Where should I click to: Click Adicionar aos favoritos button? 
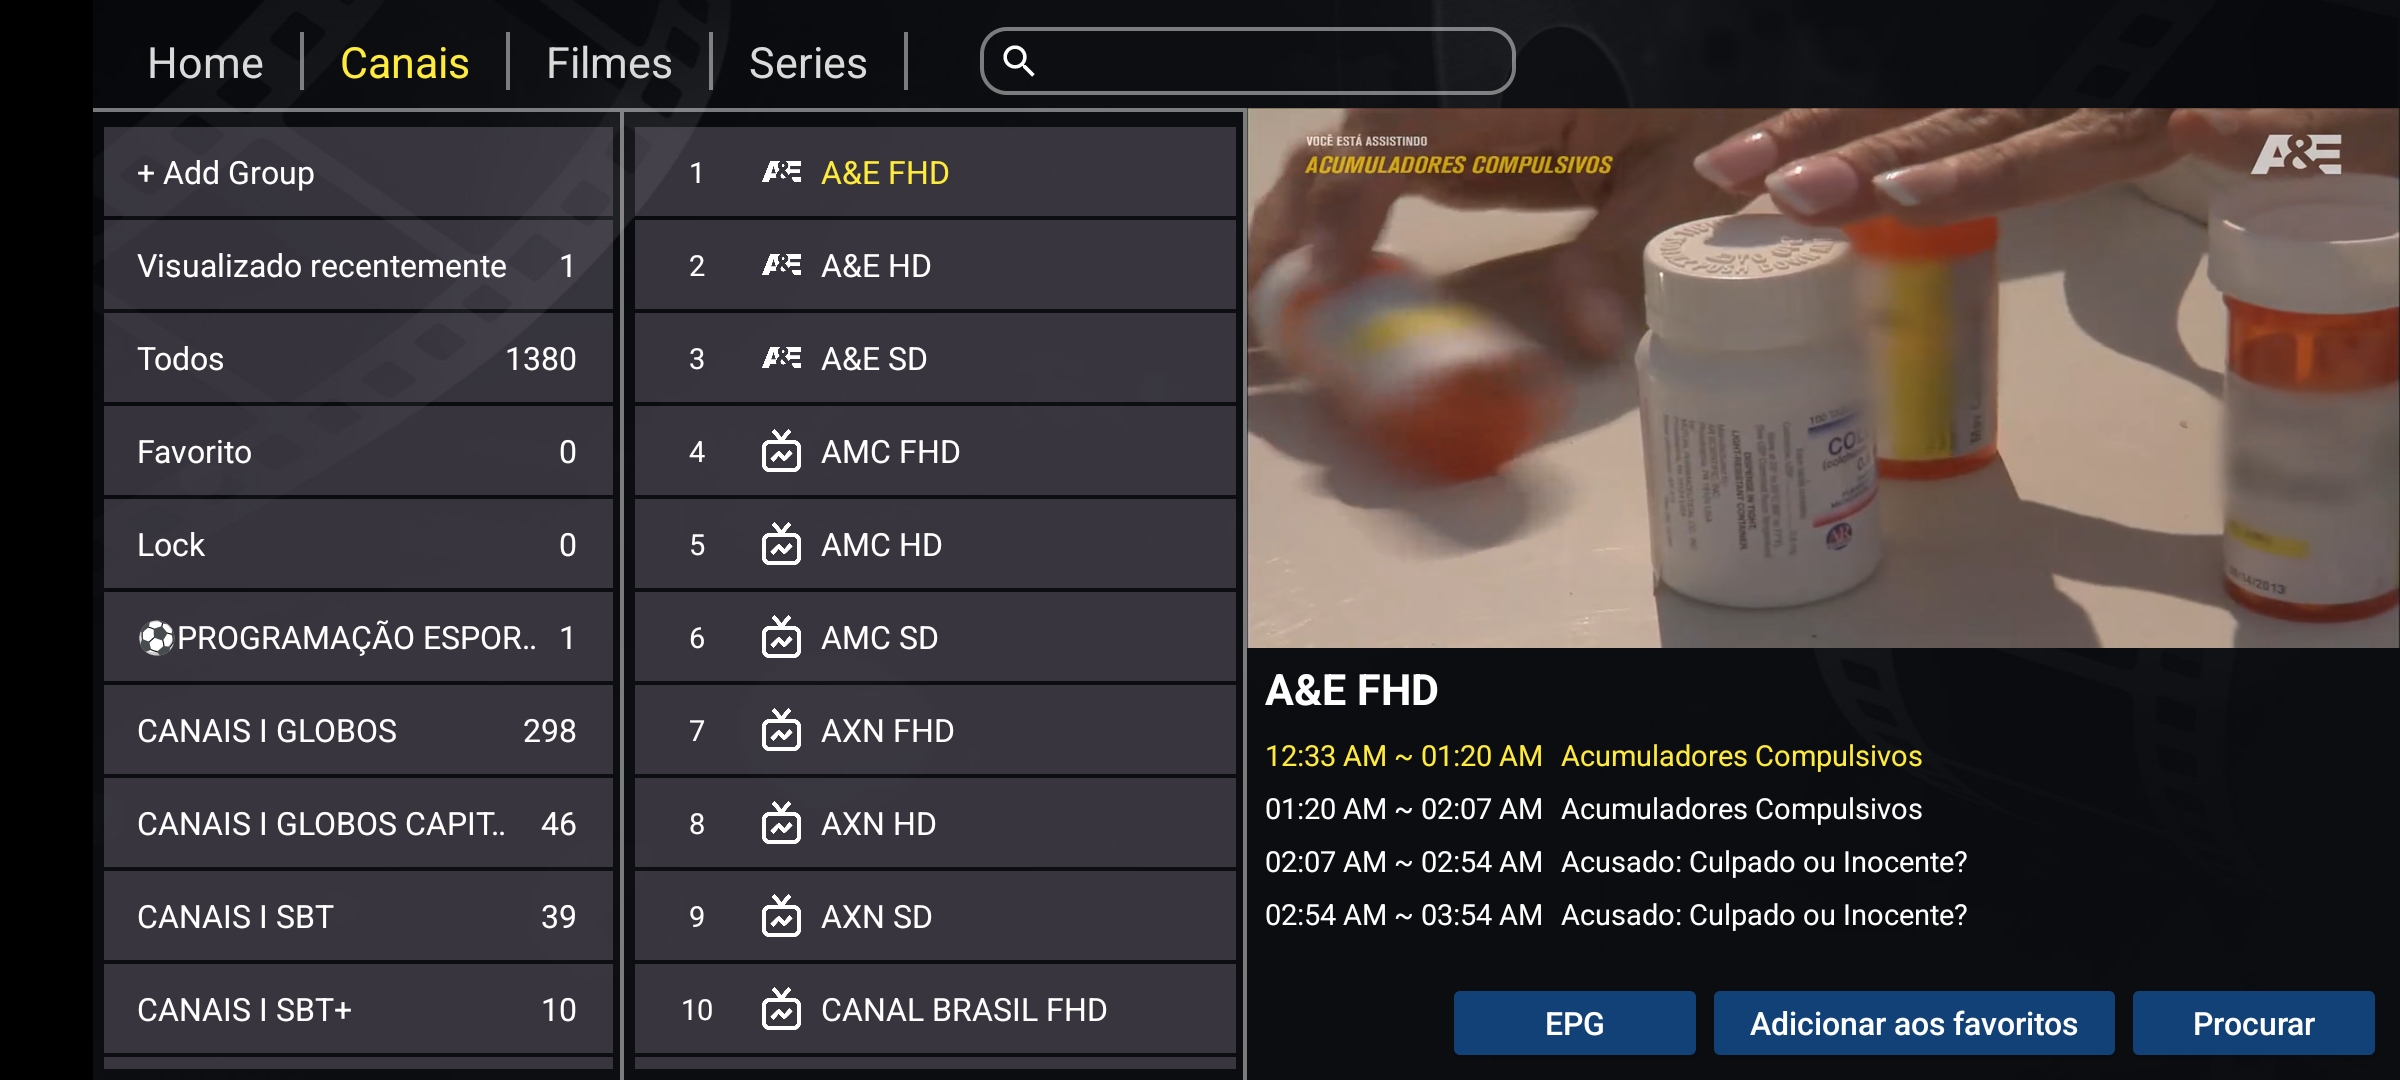tap(1913, 1023)
